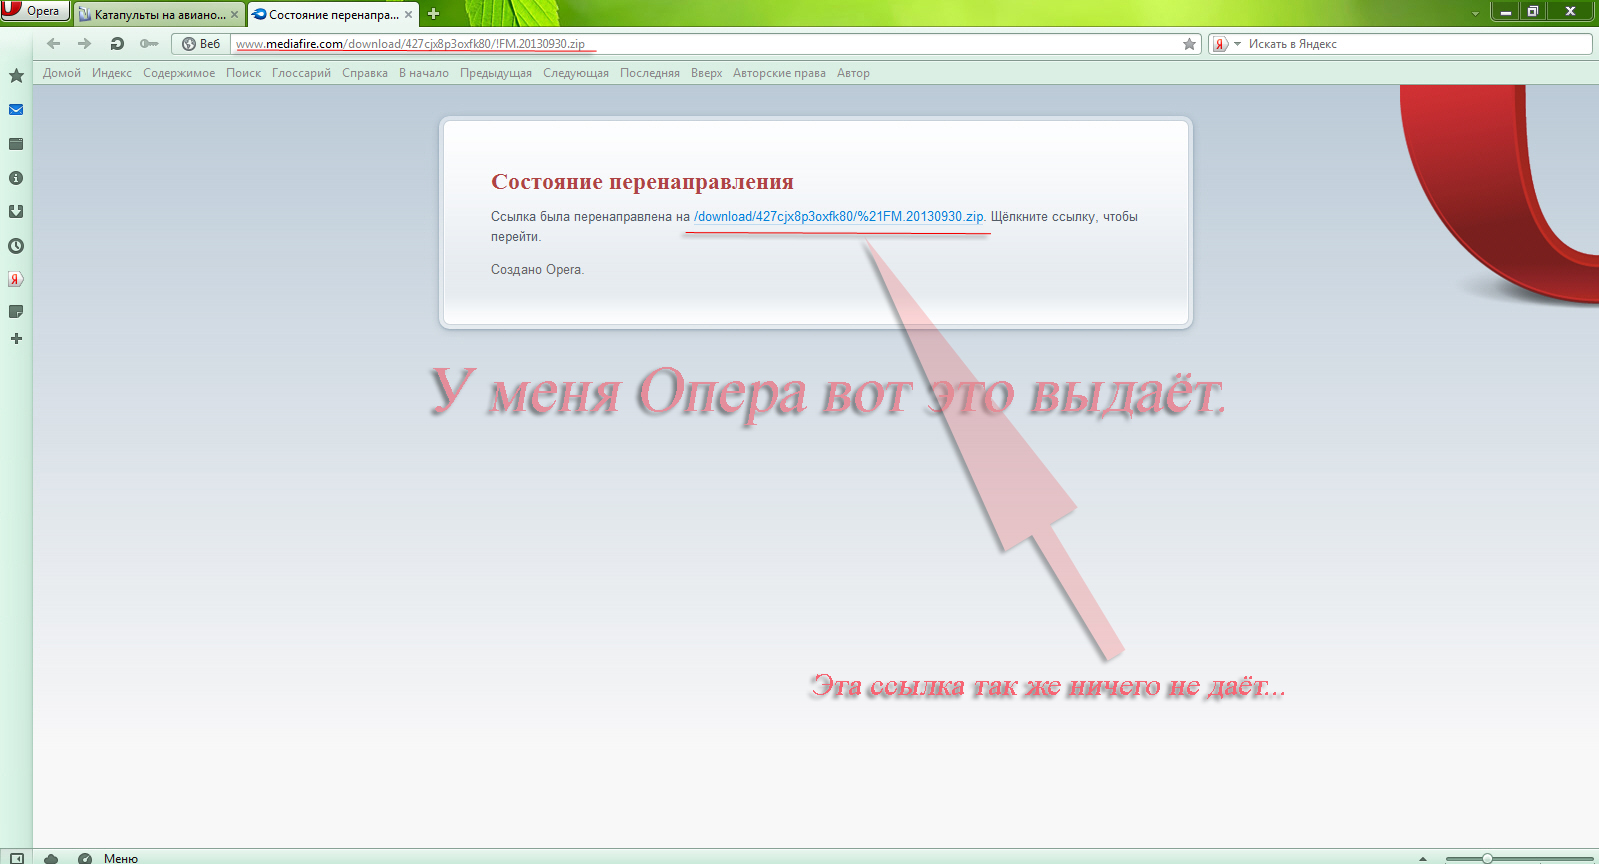Click Поиск in the navigation bar
This screenshot has width=1599, height=864.
coord(243,73)
